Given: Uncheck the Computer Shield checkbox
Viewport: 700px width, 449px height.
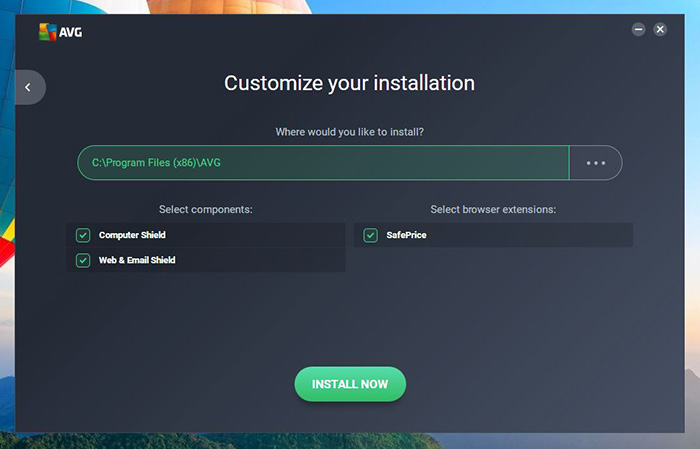Looking at the screenshot, I should tap(83, 235).
